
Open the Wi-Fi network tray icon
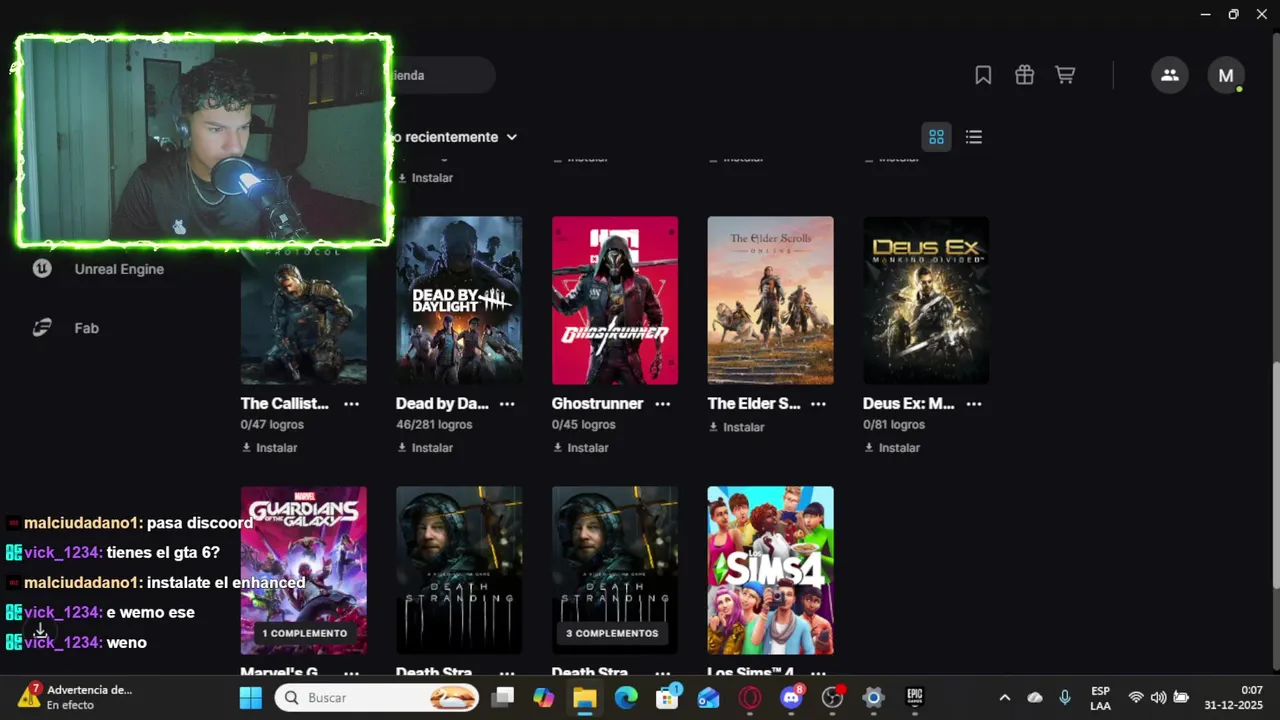(x=1136, y=697)
